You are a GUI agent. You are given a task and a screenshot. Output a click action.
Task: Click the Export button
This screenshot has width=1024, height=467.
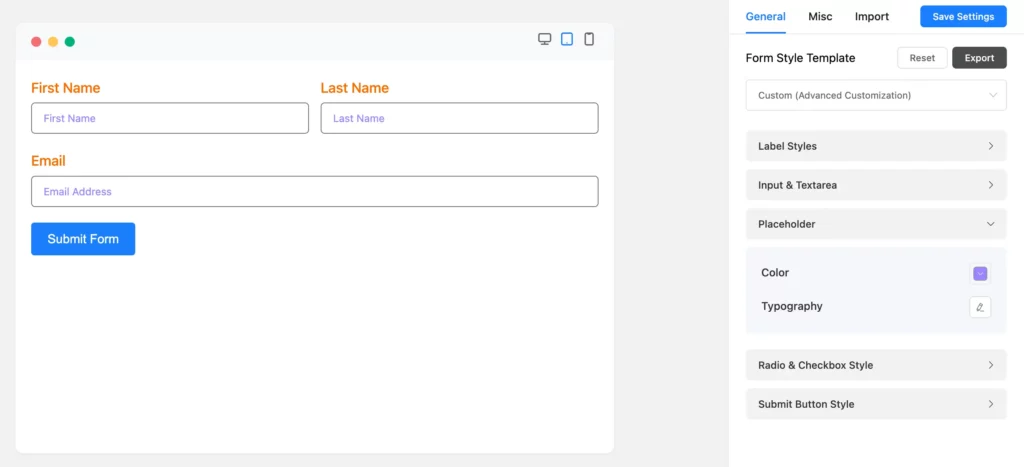point(979,58)
